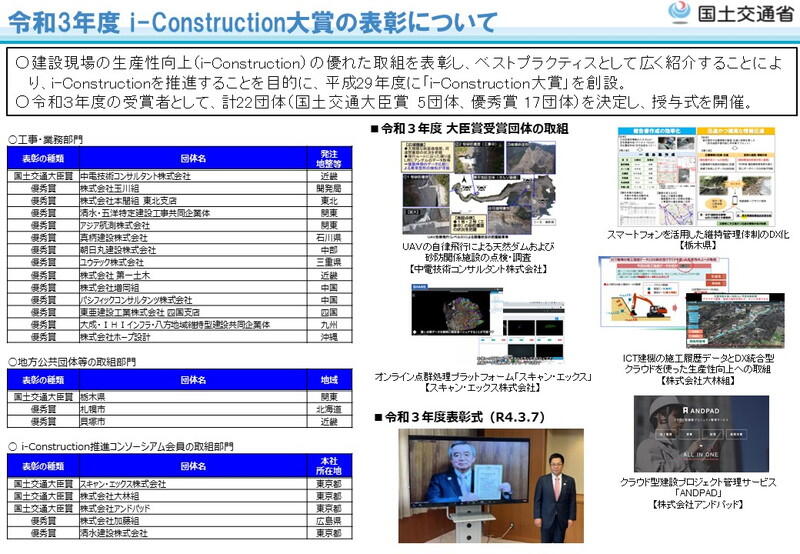This screenshot has width=800, height=554.
Task: Select the 株式会社 第一土木 cell
Action: tap(193, 275)
